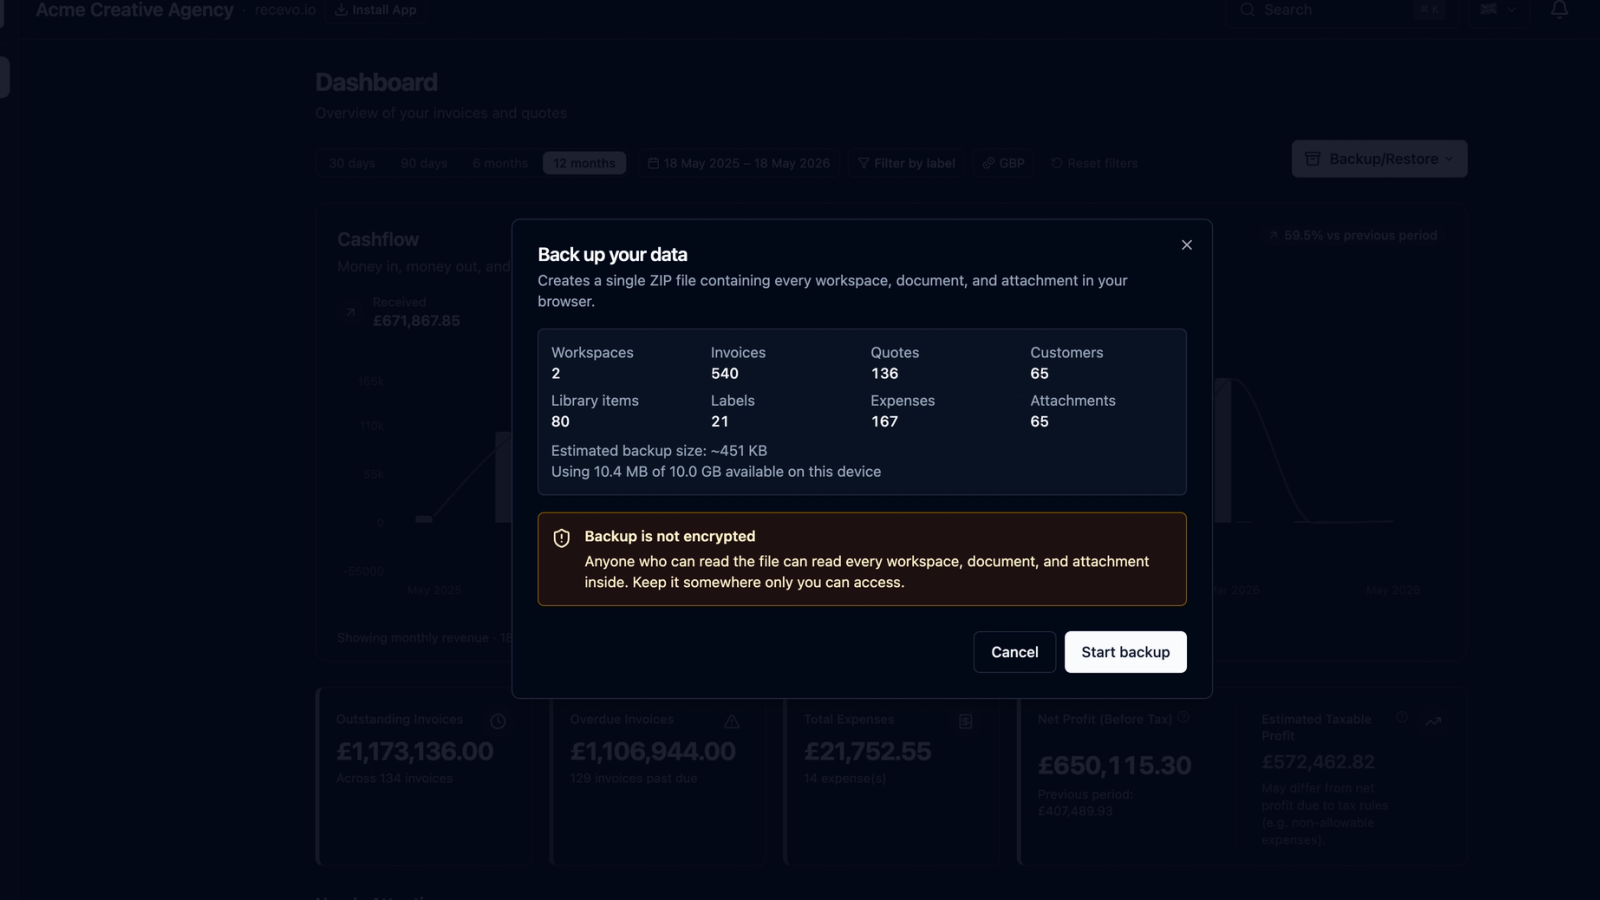The width and height of the screenshot is (1600, 900).
Task: Click the Acme Creative Agency workspace name
Action: [134, 10]
